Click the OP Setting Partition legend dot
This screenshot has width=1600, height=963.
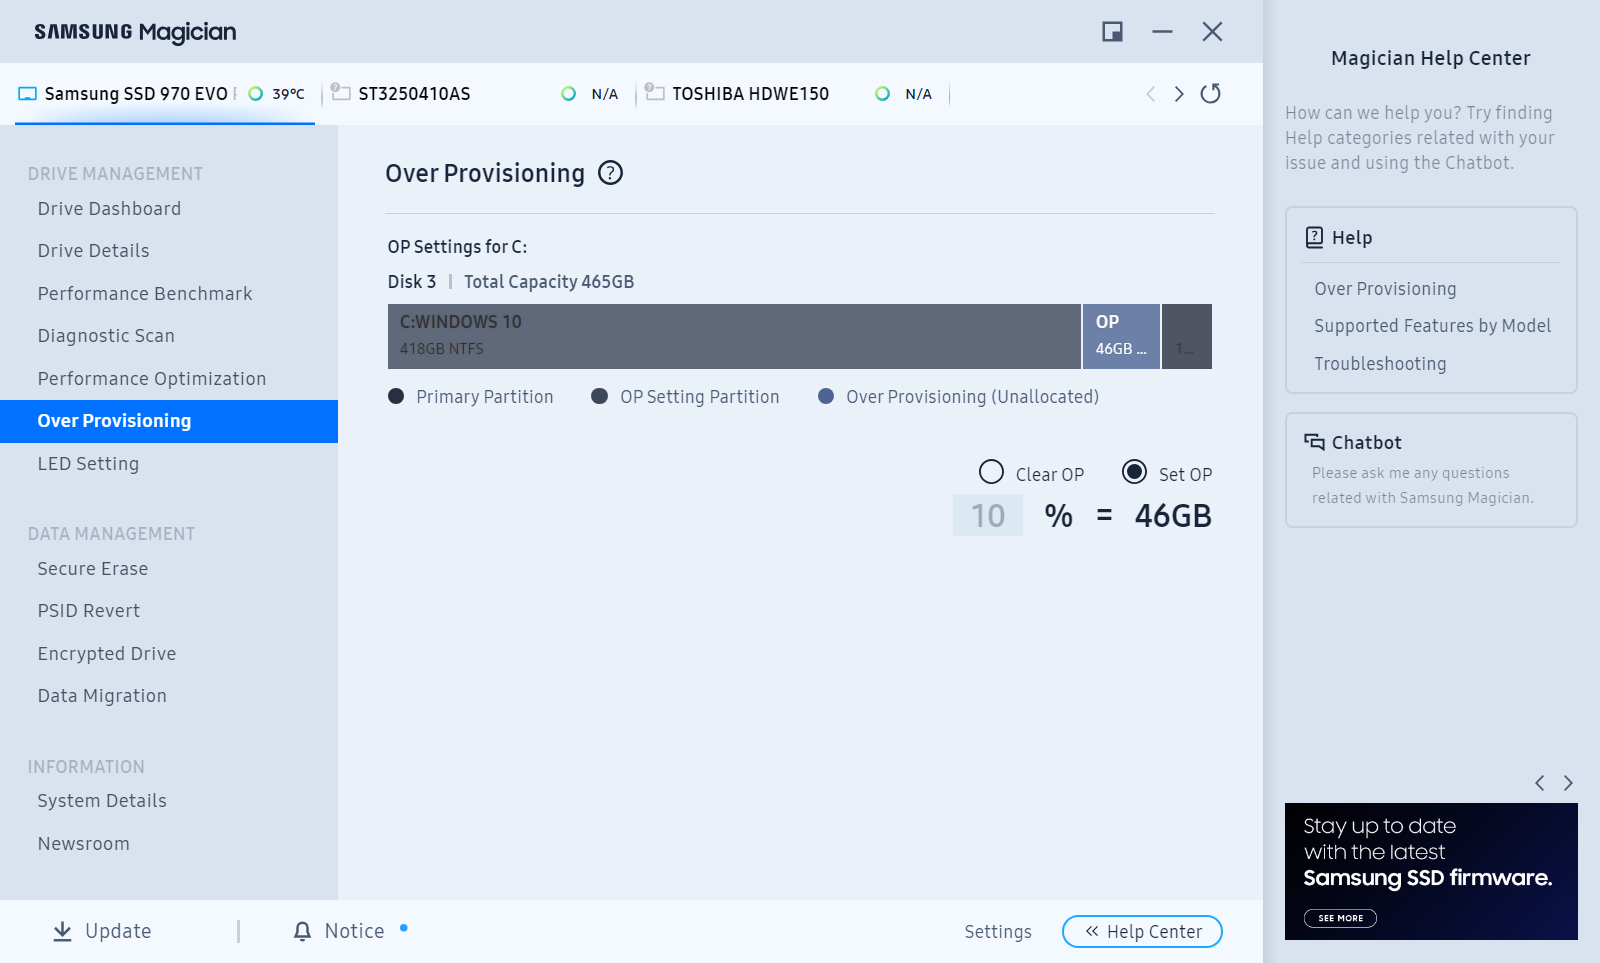[x=600, y=397]
